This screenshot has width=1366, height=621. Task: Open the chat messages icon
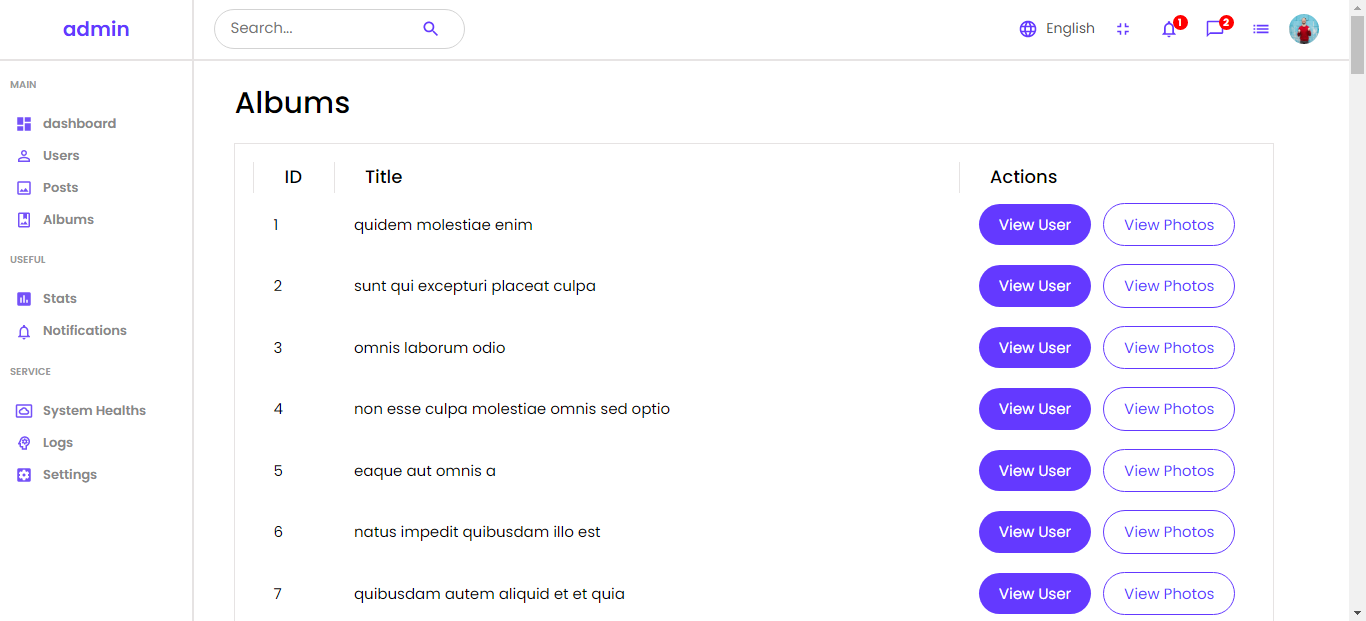pos(1215,29)
